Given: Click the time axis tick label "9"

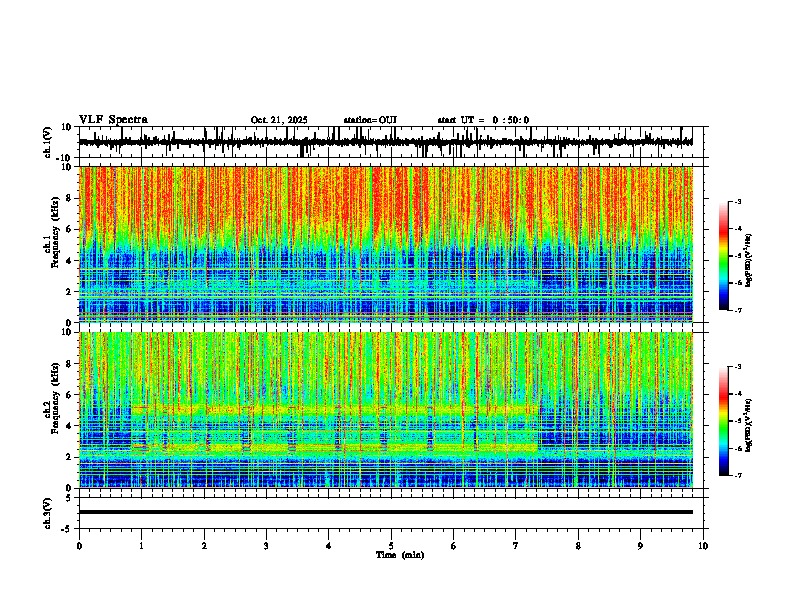Looking at the screenshot, I should [x=640, y=546].
